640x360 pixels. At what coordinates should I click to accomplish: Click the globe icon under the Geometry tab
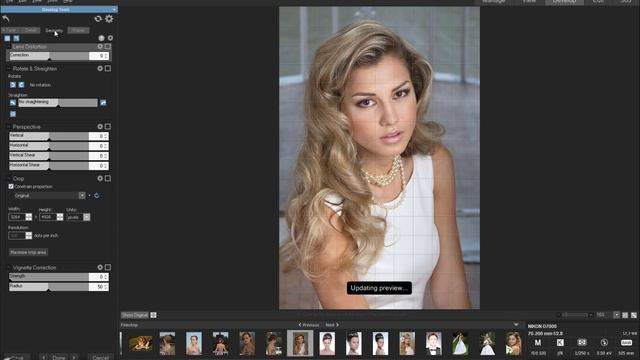[x=101, y=38]
